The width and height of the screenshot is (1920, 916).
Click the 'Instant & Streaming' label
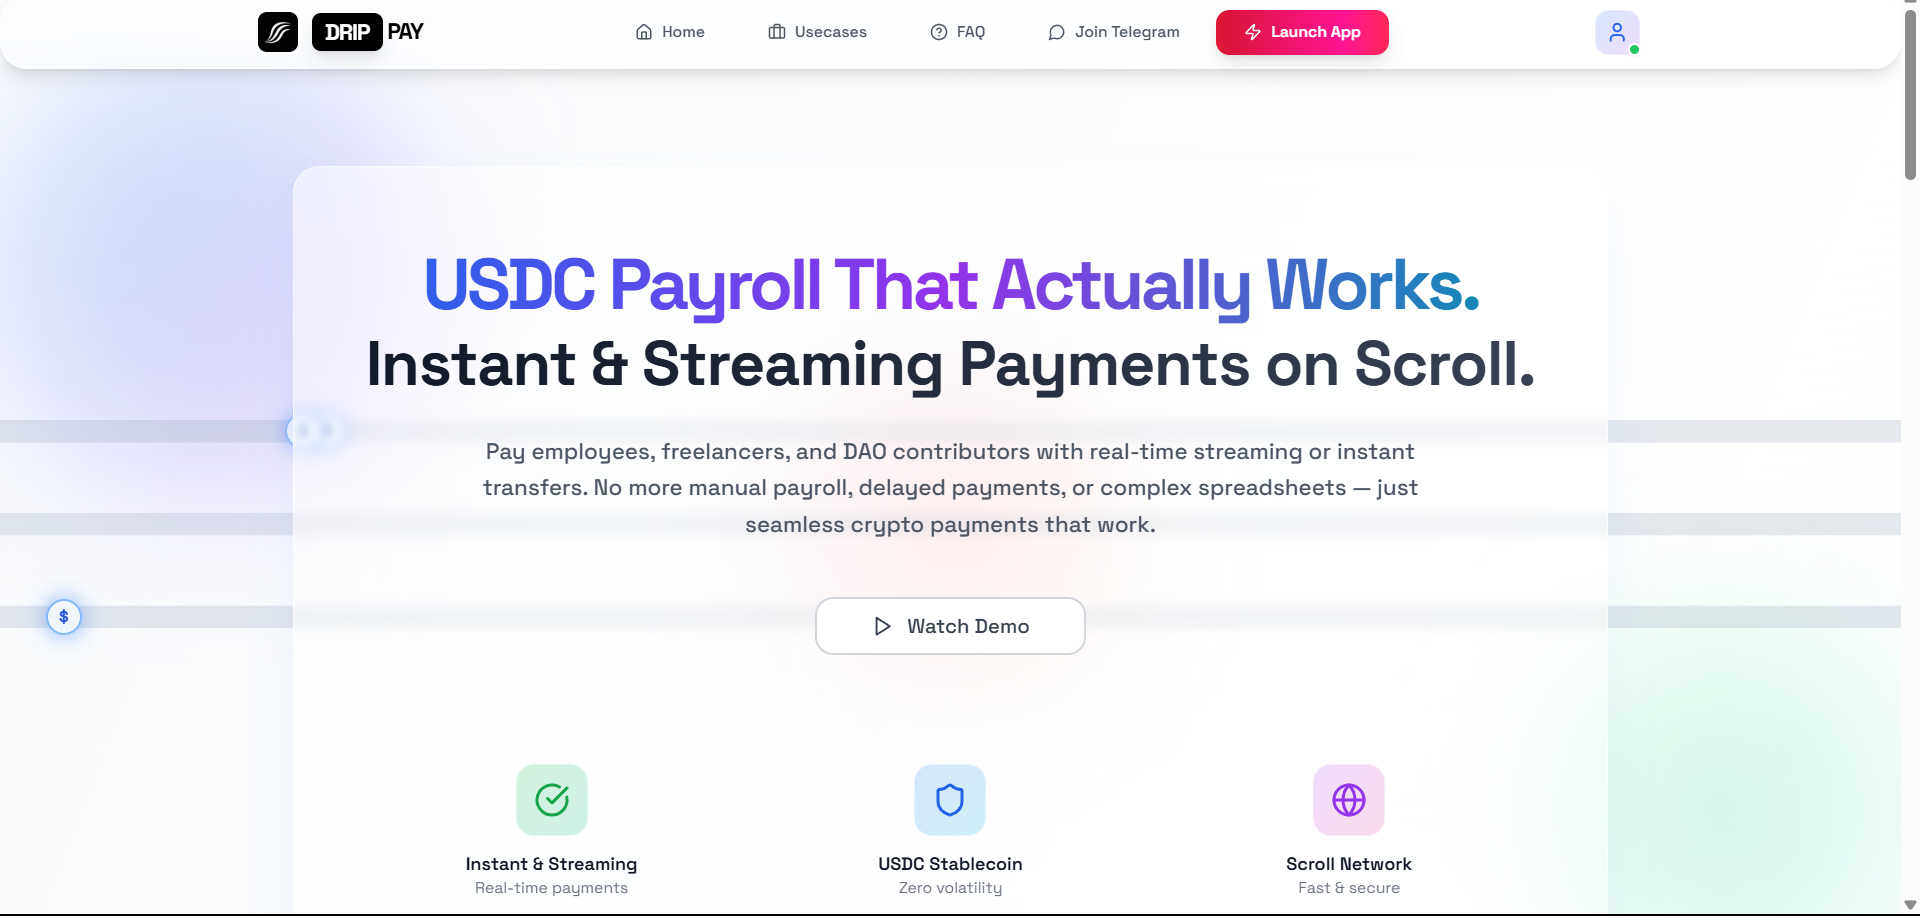pyautogui.click(x=551, y=864)
